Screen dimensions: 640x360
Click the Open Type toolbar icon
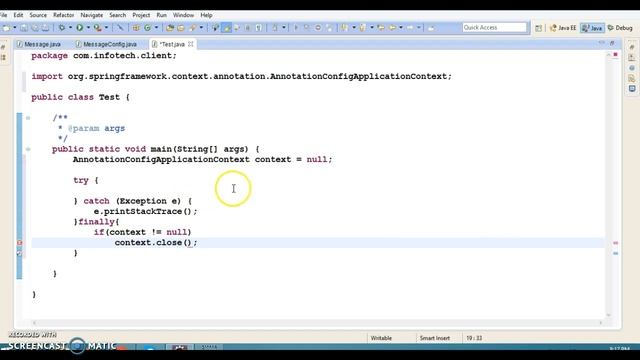[170, 28]
